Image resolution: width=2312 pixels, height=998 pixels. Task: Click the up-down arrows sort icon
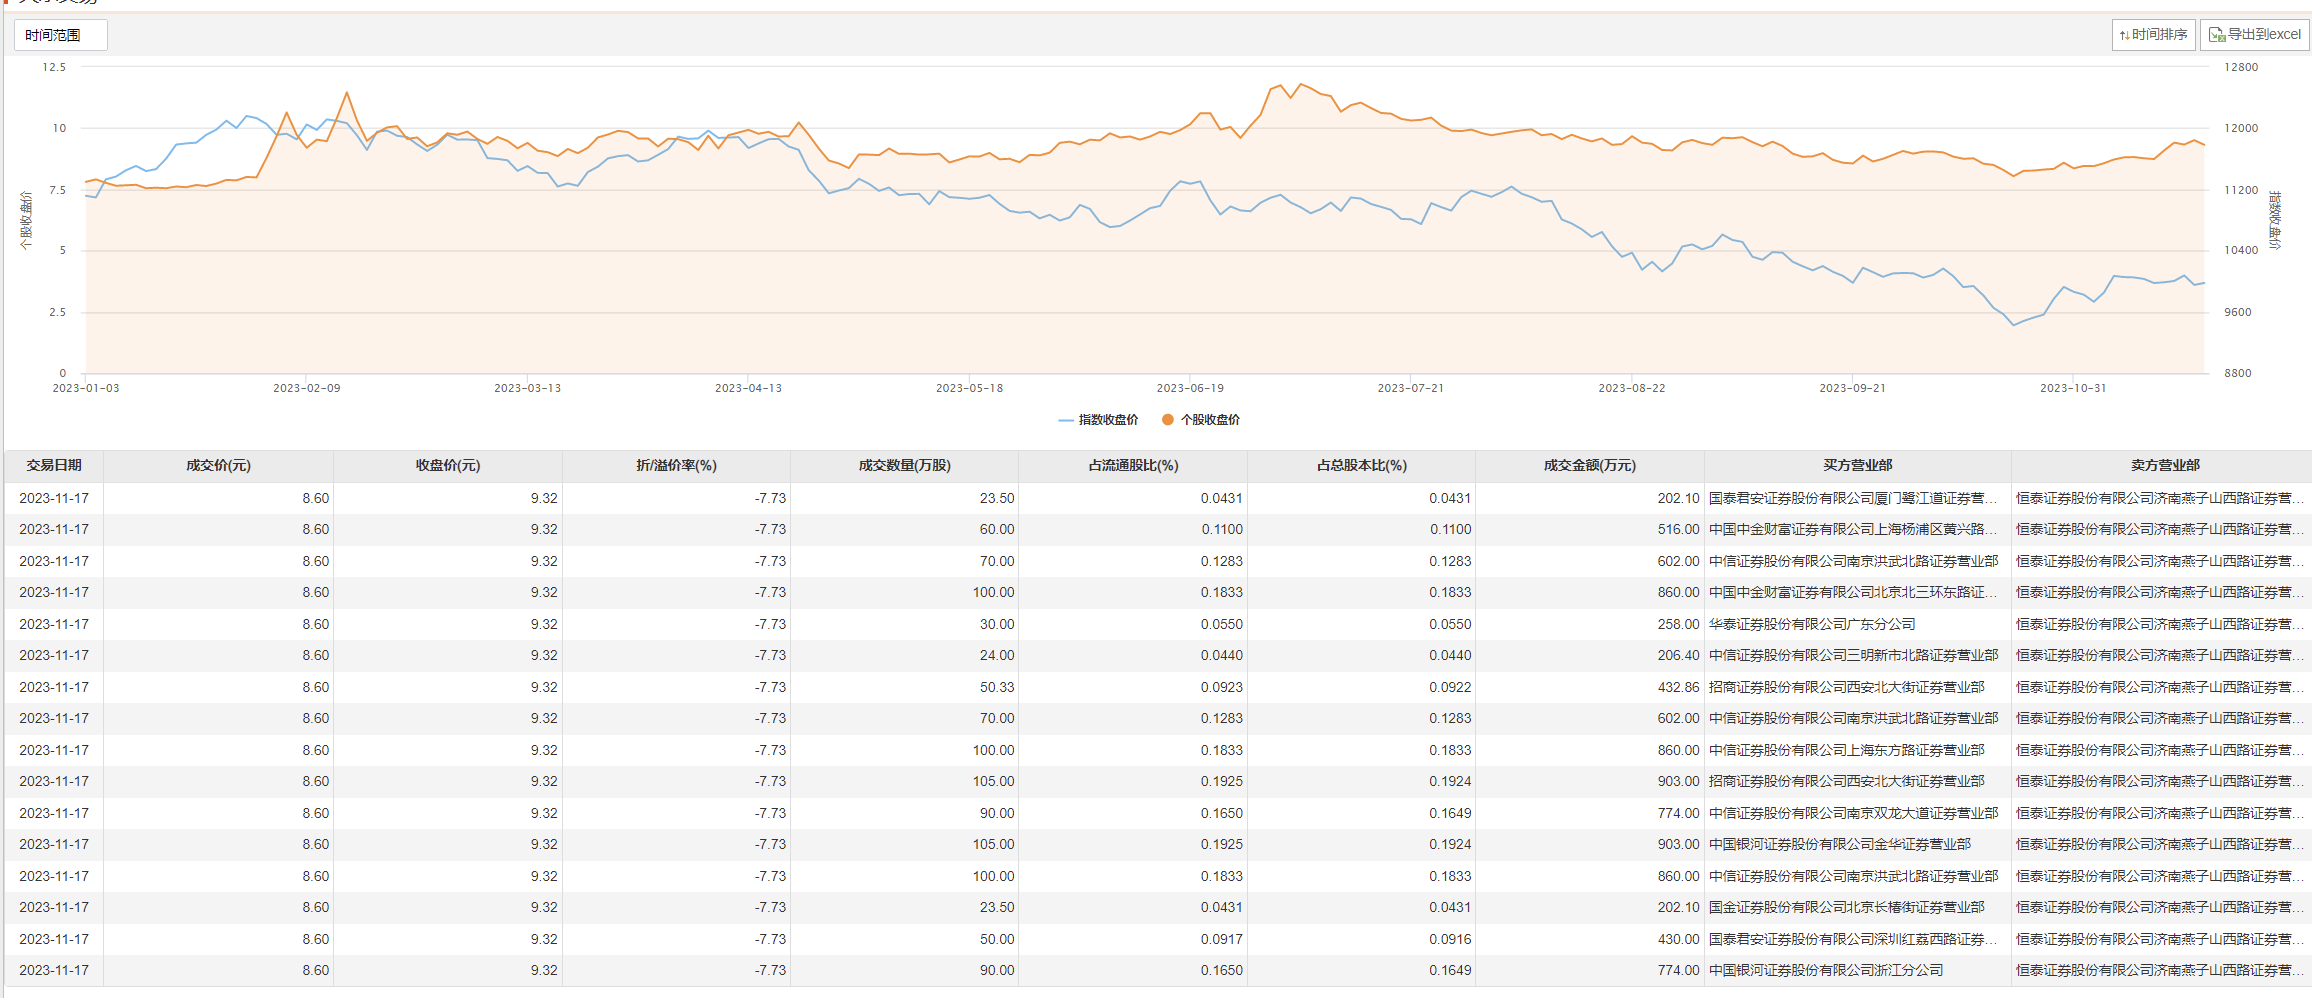pos(2124,35)
